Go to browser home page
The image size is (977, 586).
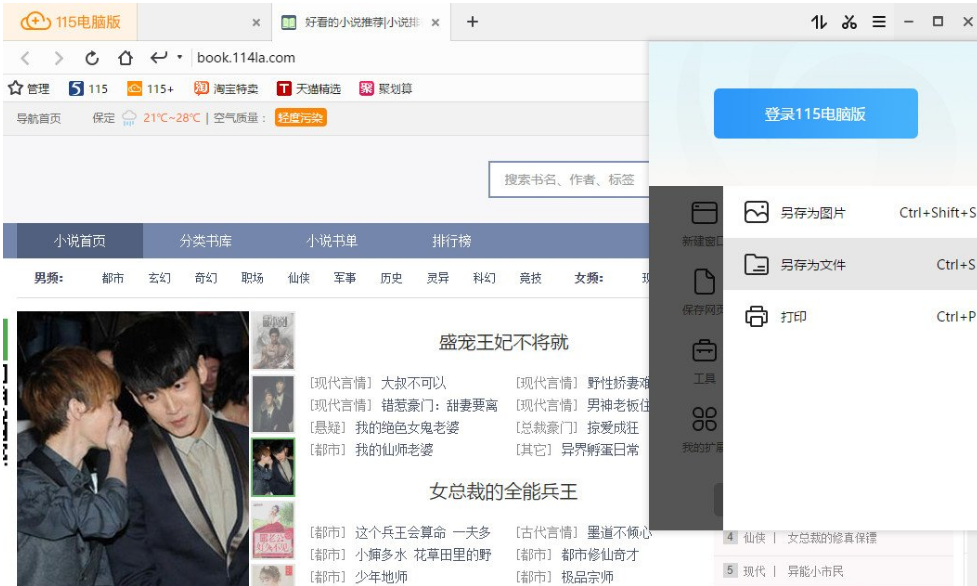pyautogui.click(x=125, y=58)
